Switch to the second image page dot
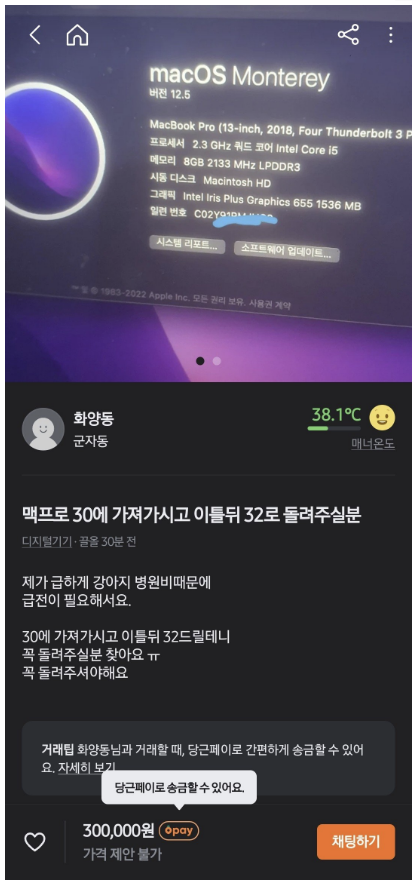Screen dimensions: 413x881 click(x=217, y=361)
